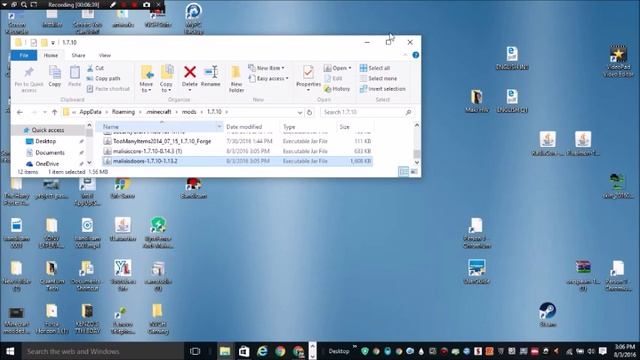Click Cut in the Clipboard group
Screen dimensions: 640x360
tap(96, 68)
